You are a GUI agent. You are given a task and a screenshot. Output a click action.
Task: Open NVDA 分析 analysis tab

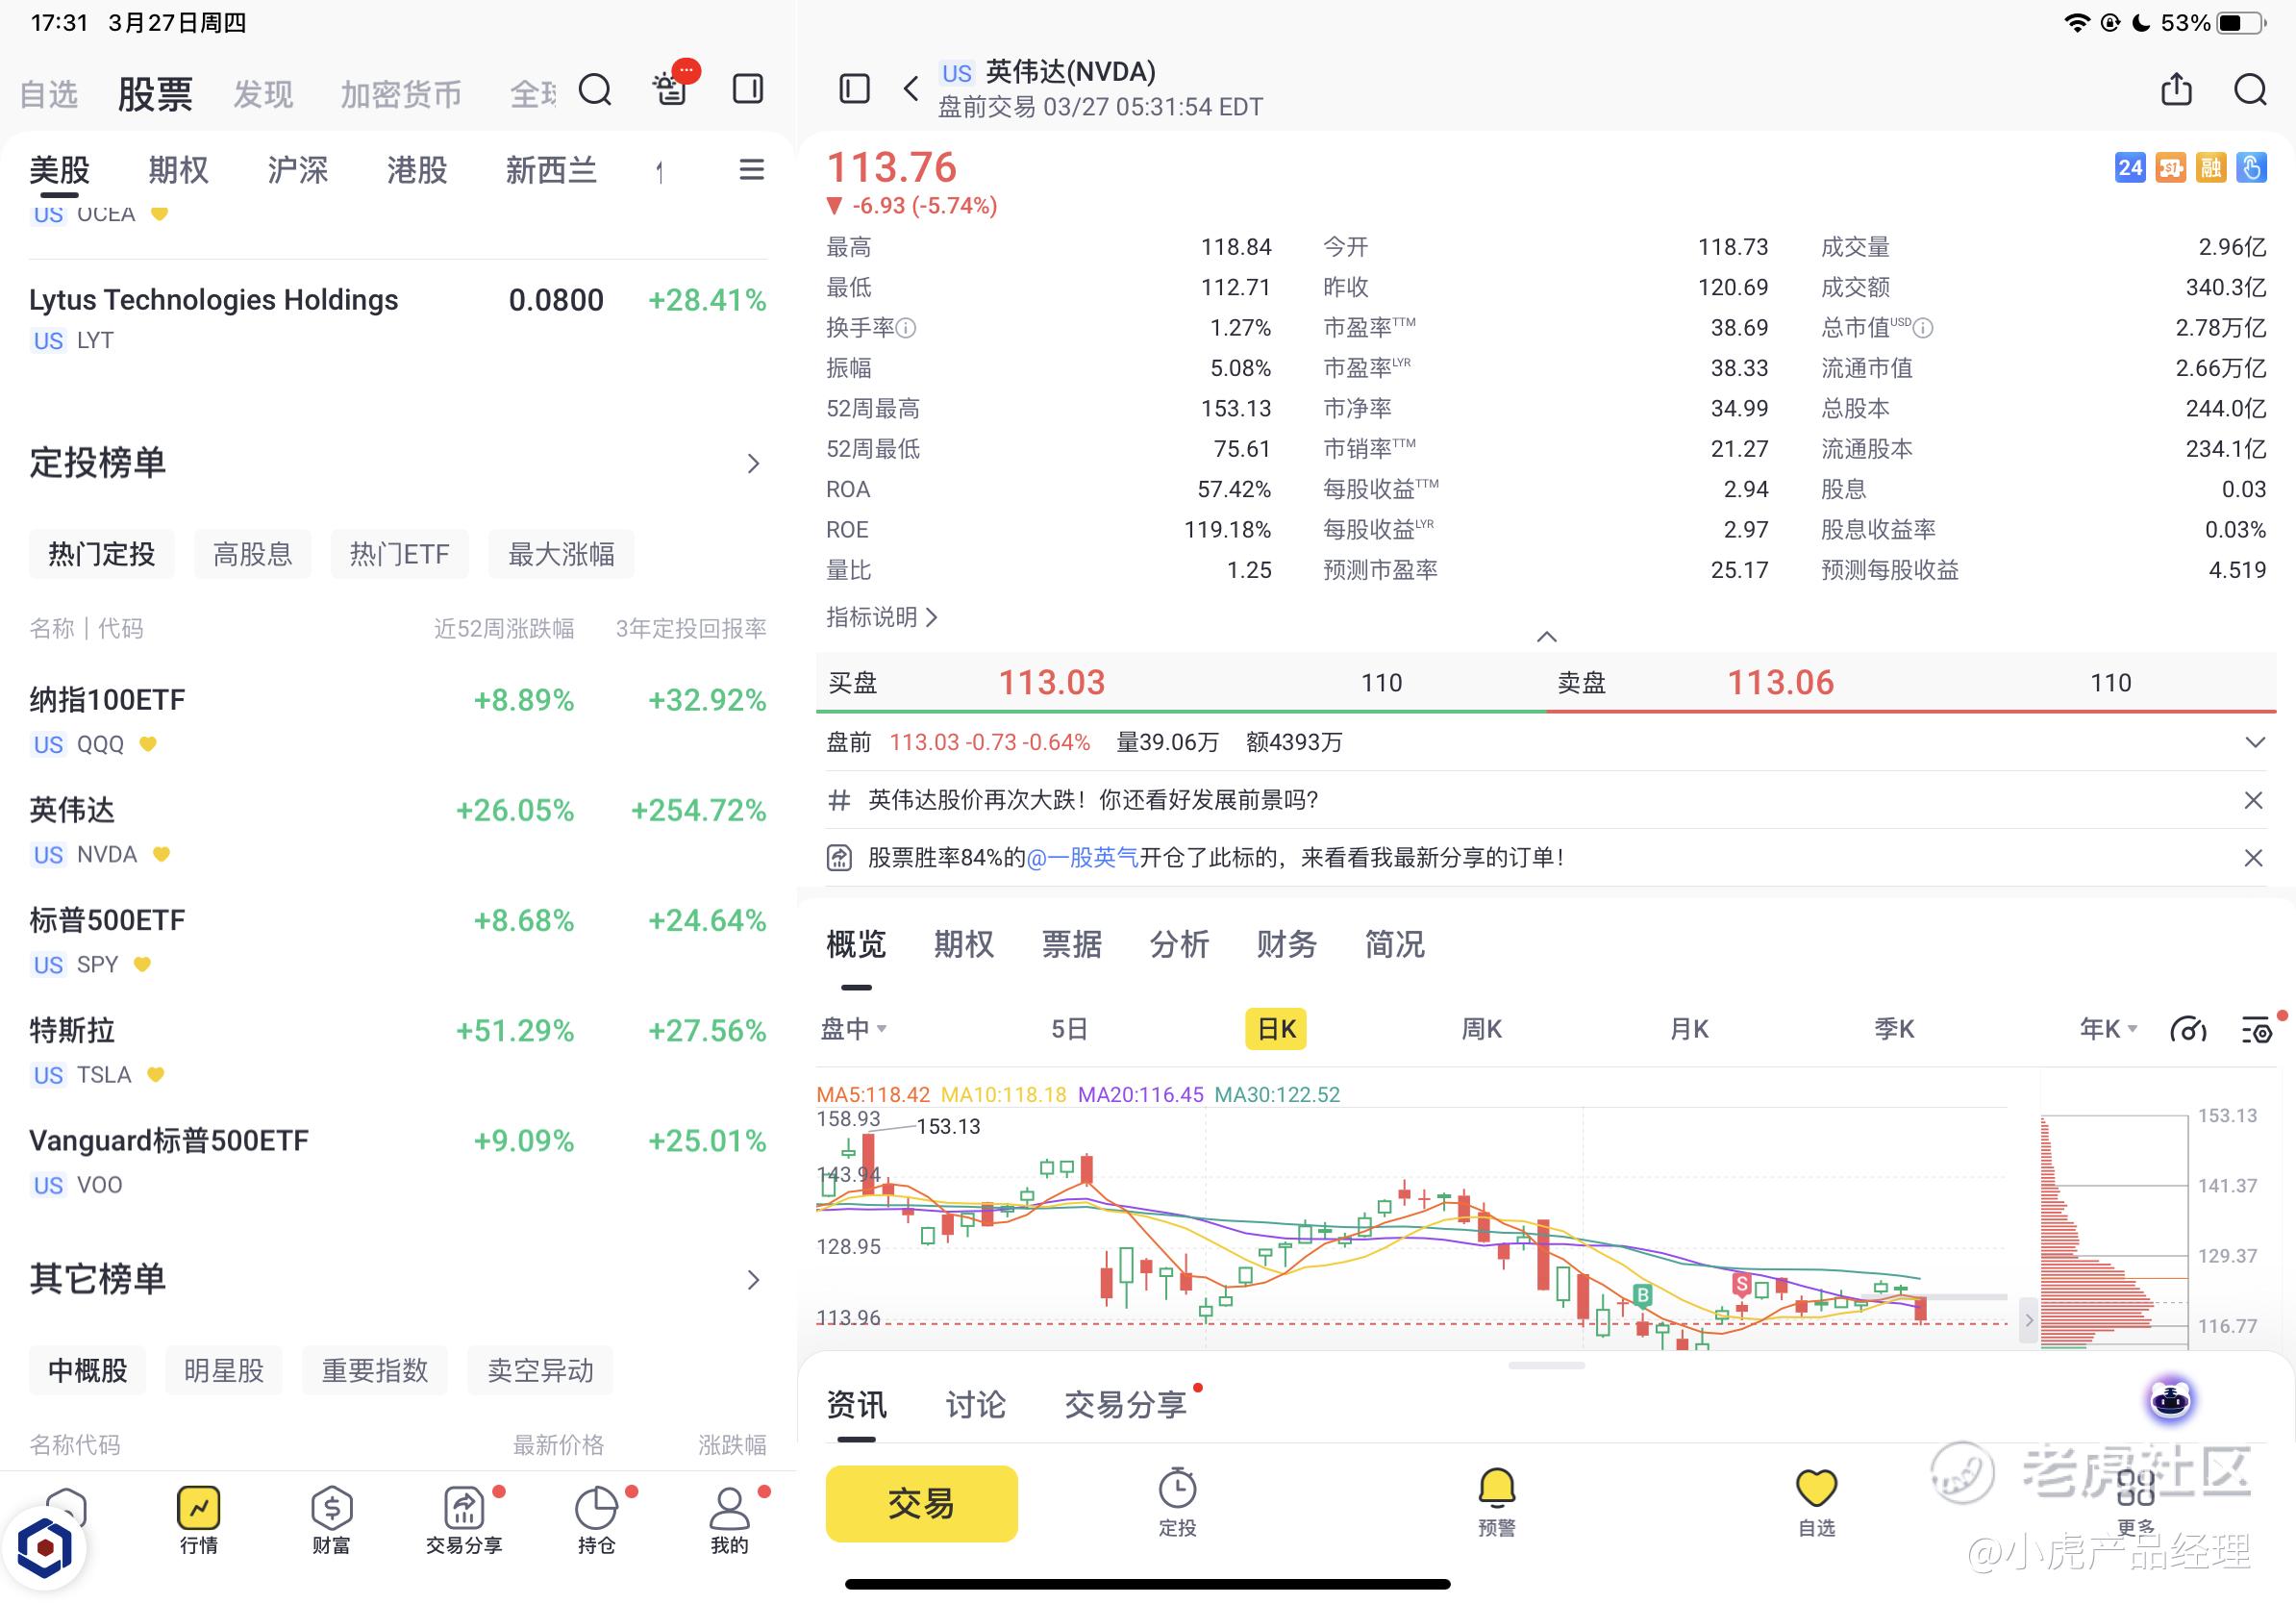1179,944
